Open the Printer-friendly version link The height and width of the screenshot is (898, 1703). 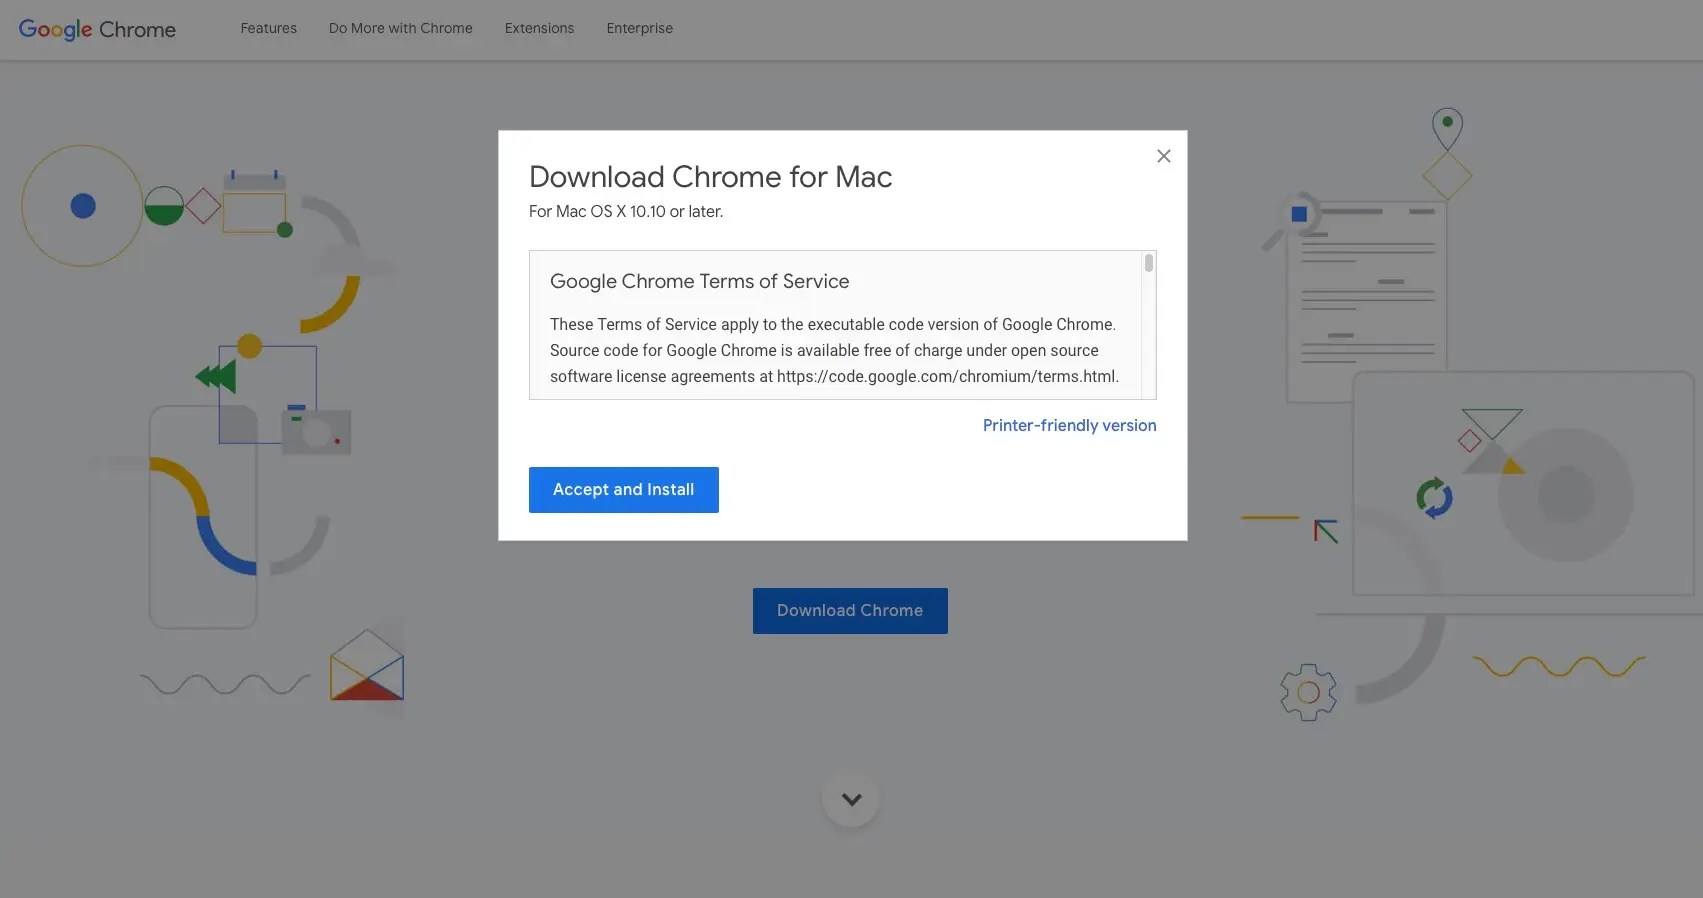[1069, 425]
